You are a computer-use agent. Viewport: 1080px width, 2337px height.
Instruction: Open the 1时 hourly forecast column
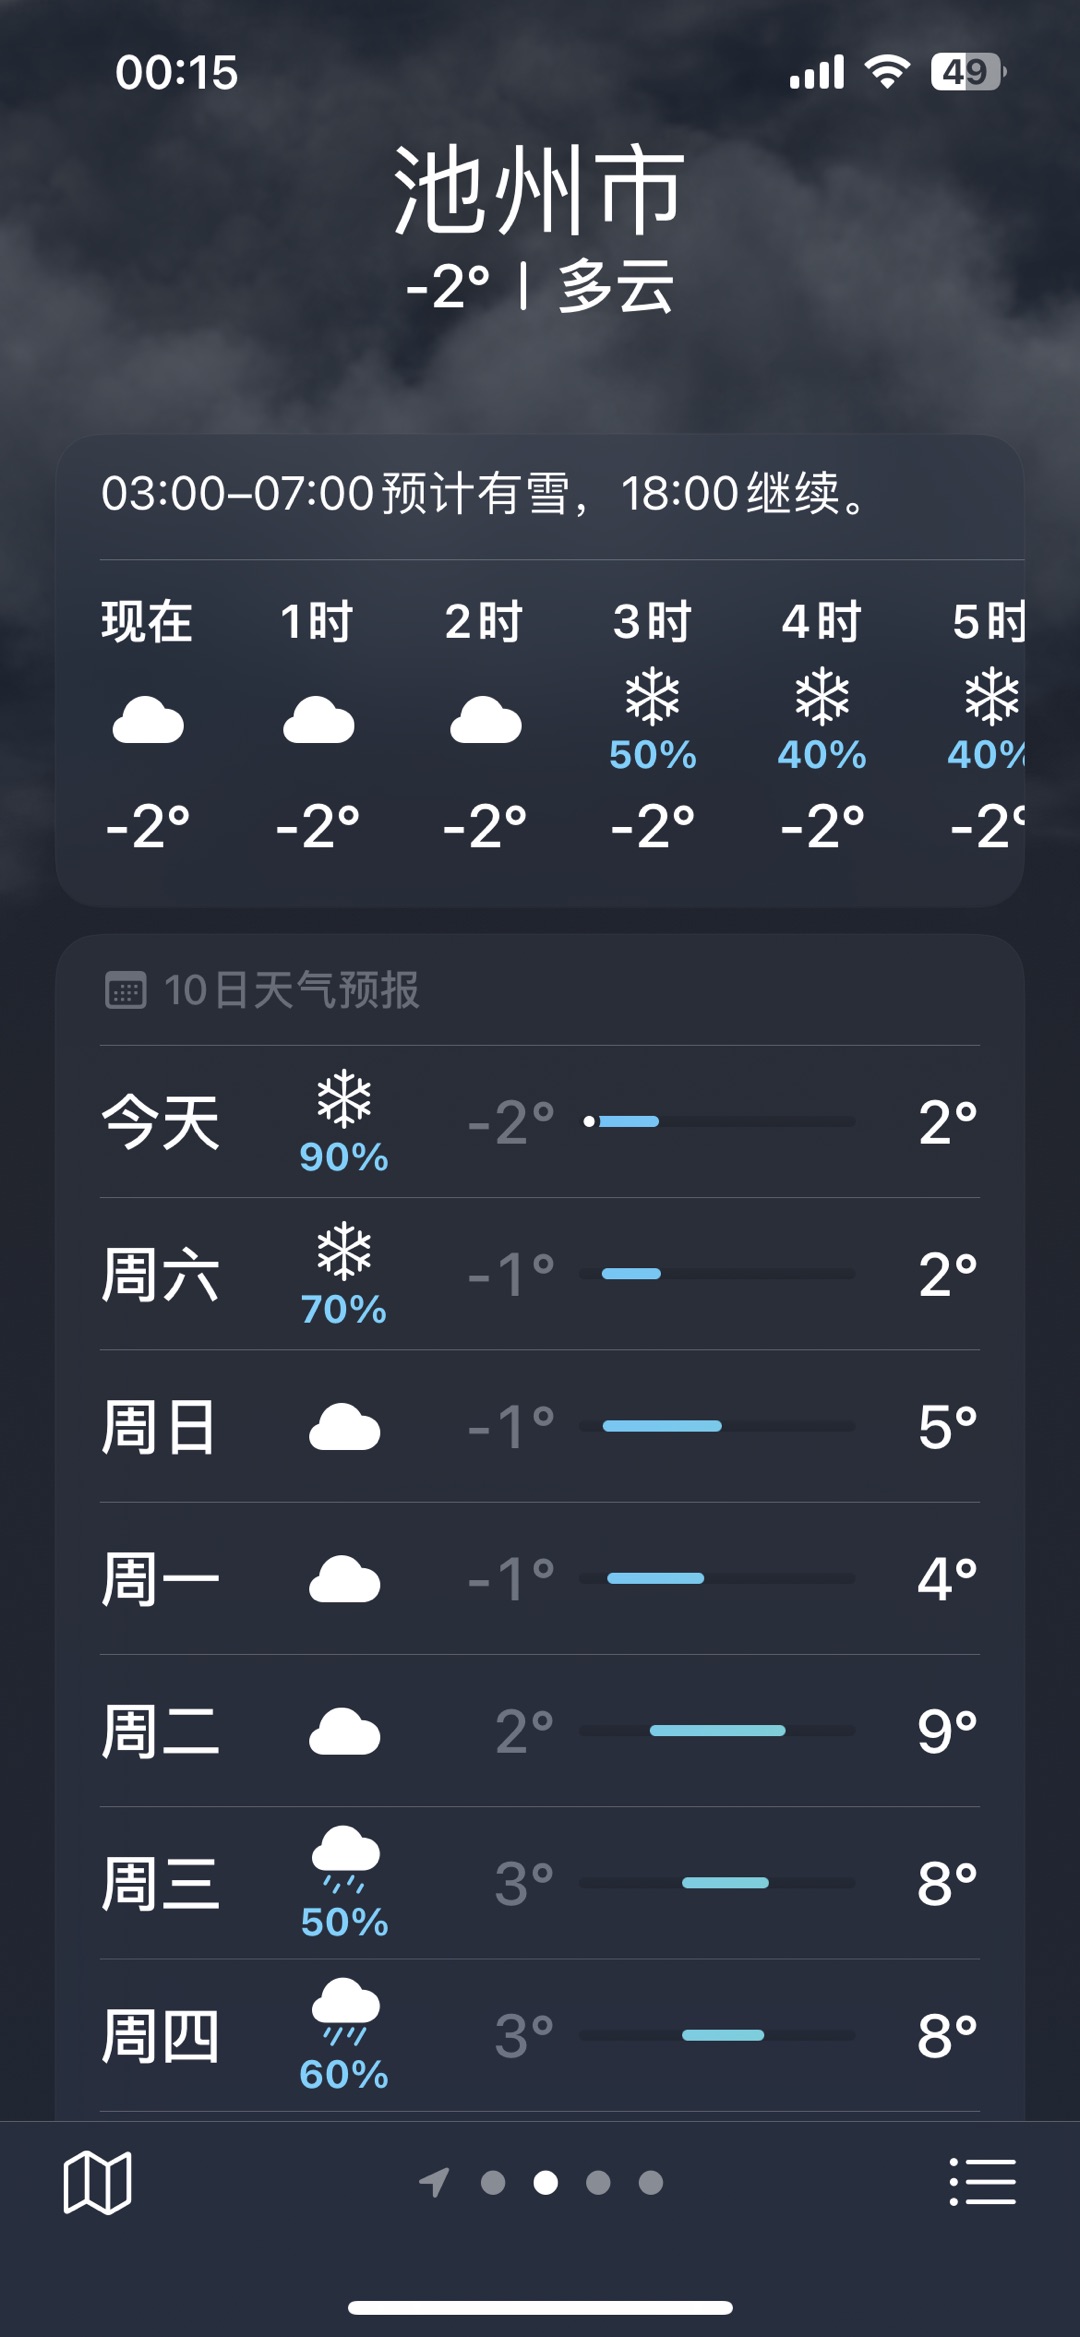click(318, 726)
